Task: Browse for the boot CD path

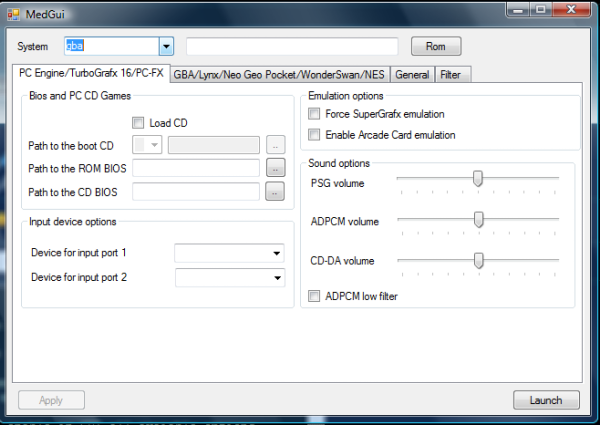Action: click(x=276, y=145)
